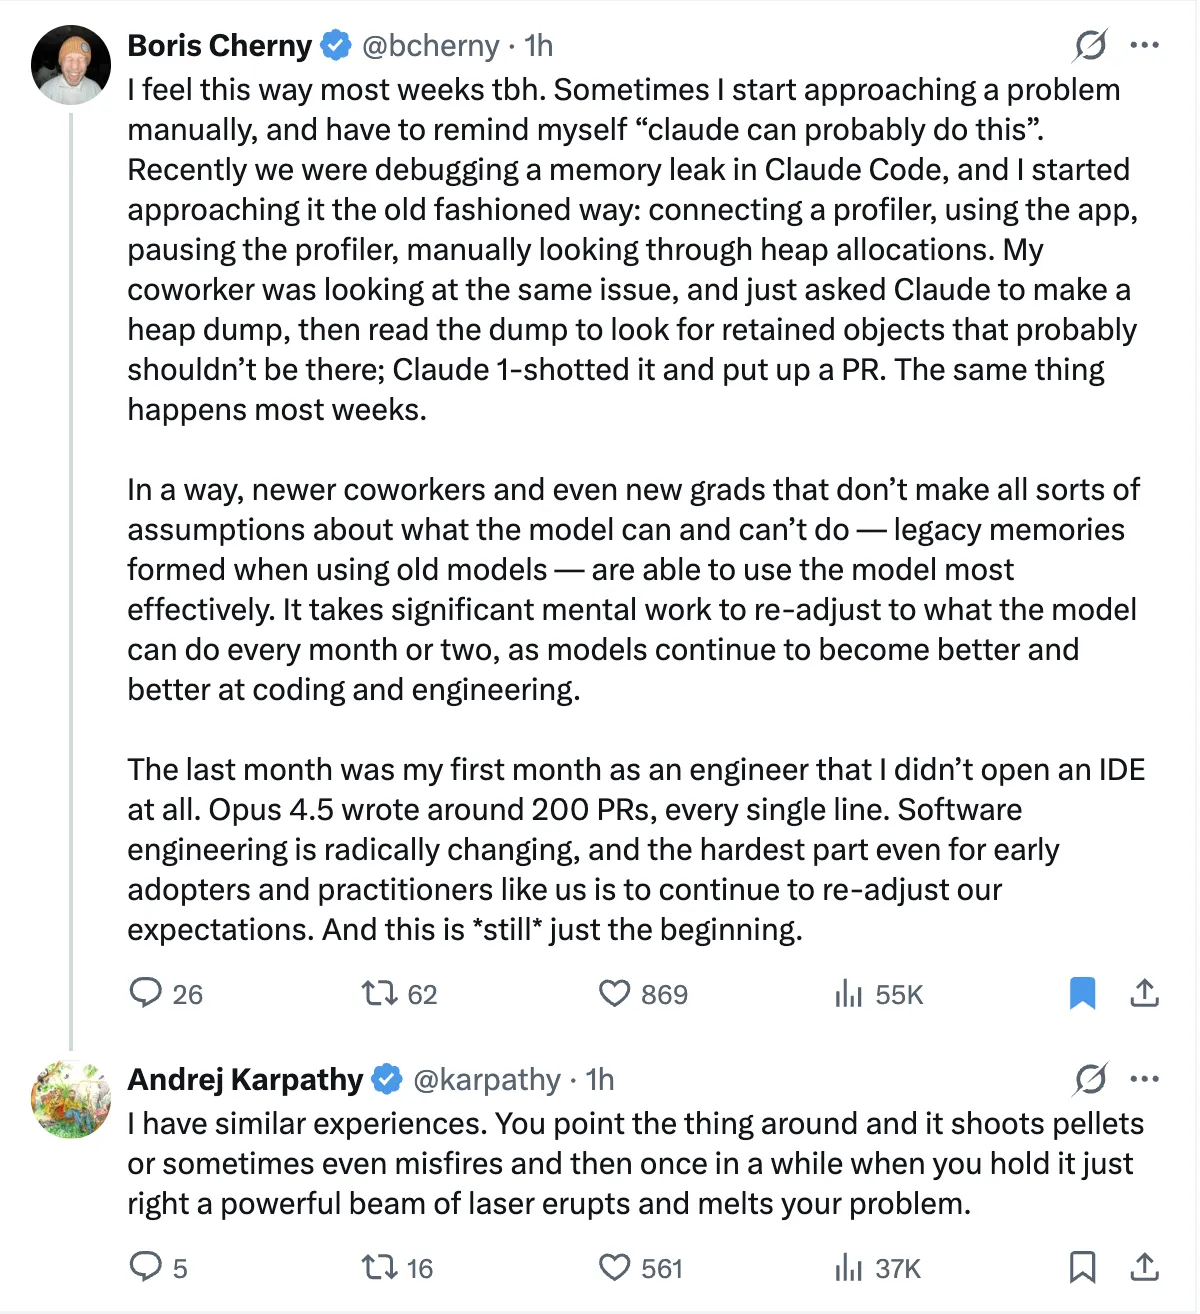Click Andrej Karpathy's display name
Viewport: 1200px width, 1314px height.
click(x=245, y=1080)
